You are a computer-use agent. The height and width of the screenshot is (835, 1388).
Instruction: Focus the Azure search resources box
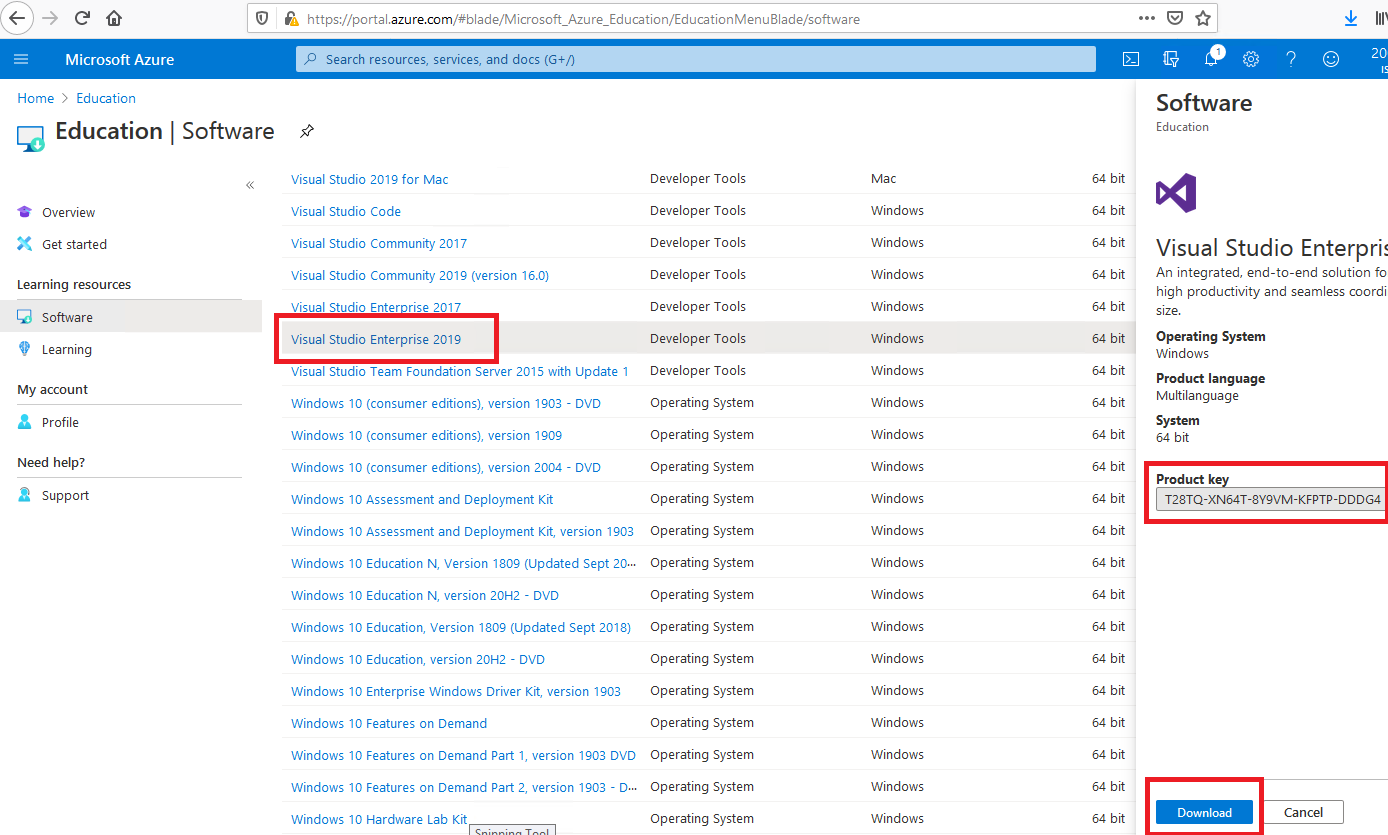point(696,59)
